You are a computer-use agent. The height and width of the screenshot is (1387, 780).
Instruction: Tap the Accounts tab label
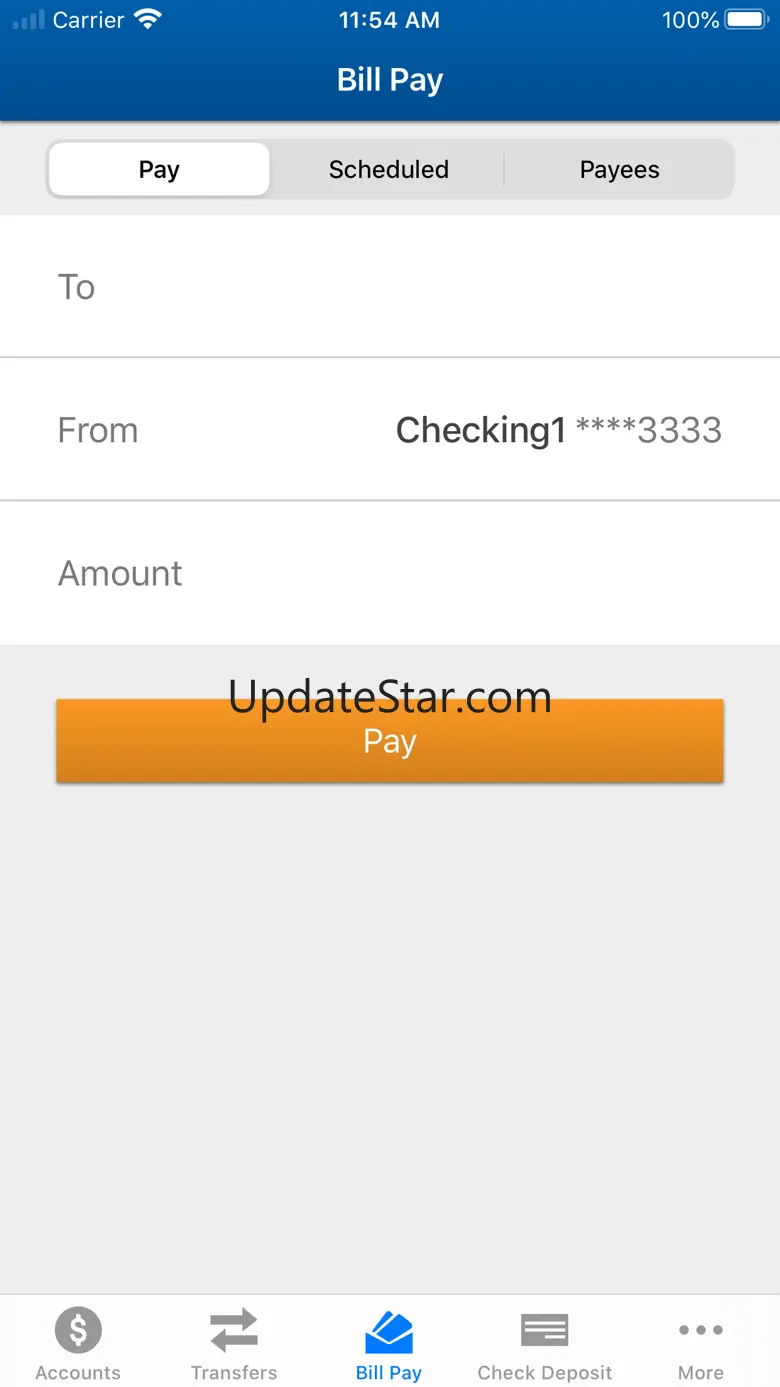pos(78,1372)
